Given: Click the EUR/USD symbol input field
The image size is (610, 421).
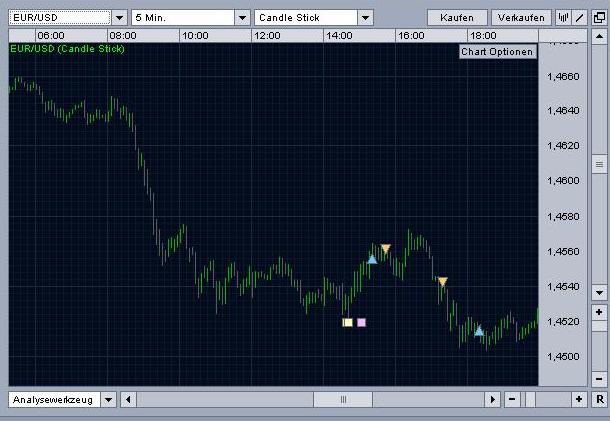Looking at the screenshot, I should point(60,18).
